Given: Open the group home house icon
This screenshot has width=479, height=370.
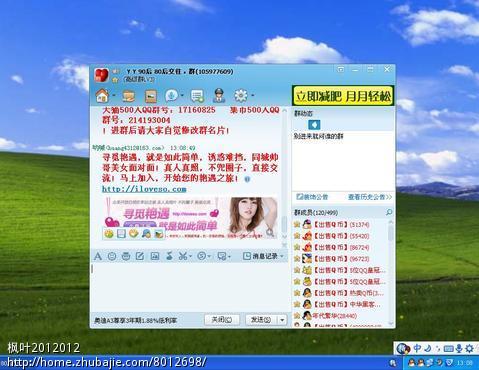Looking at the screenshot, I should point(102,96).
